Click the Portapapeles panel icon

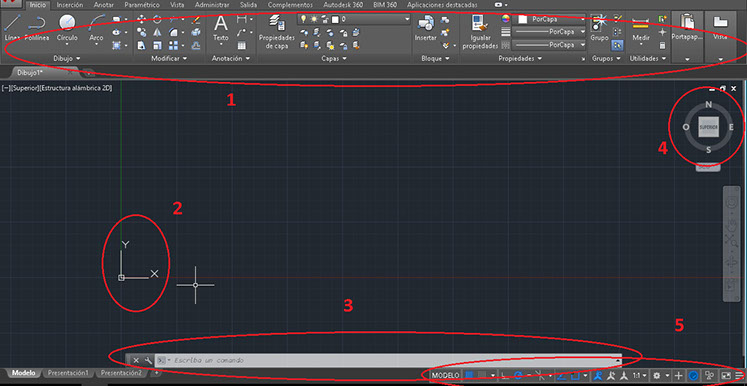pyautogui.click(x=687, y=27)
